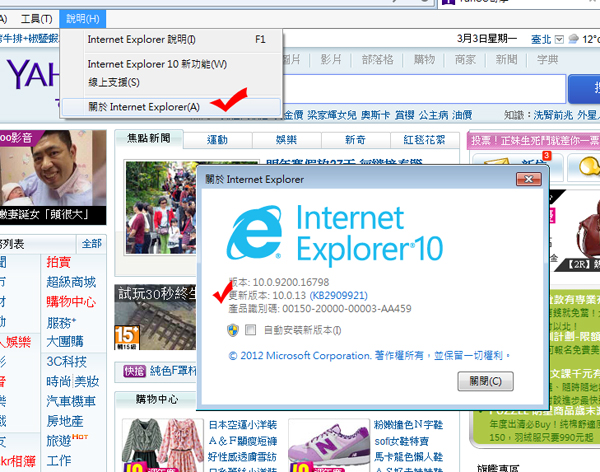Click the 關閉(C) button

point(485,381)
